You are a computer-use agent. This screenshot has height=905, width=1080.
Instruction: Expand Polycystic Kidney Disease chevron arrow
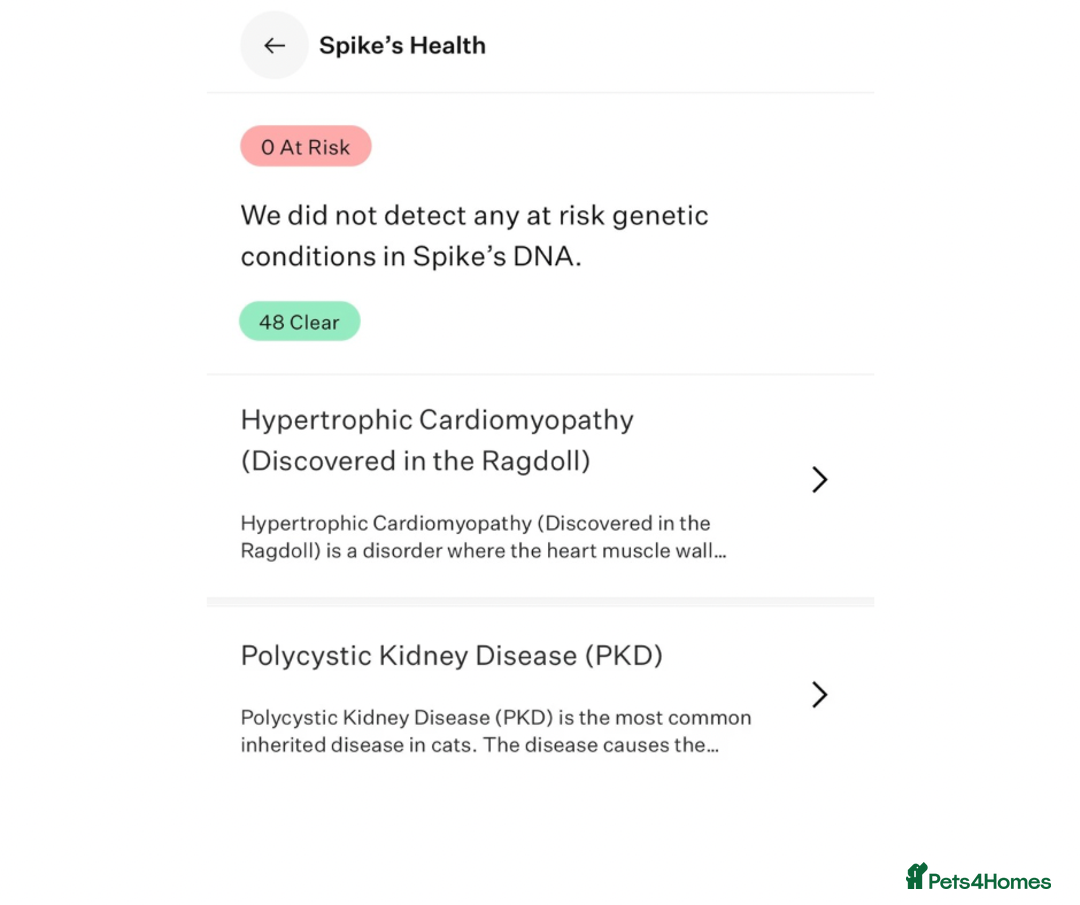[x=819, y=695]
